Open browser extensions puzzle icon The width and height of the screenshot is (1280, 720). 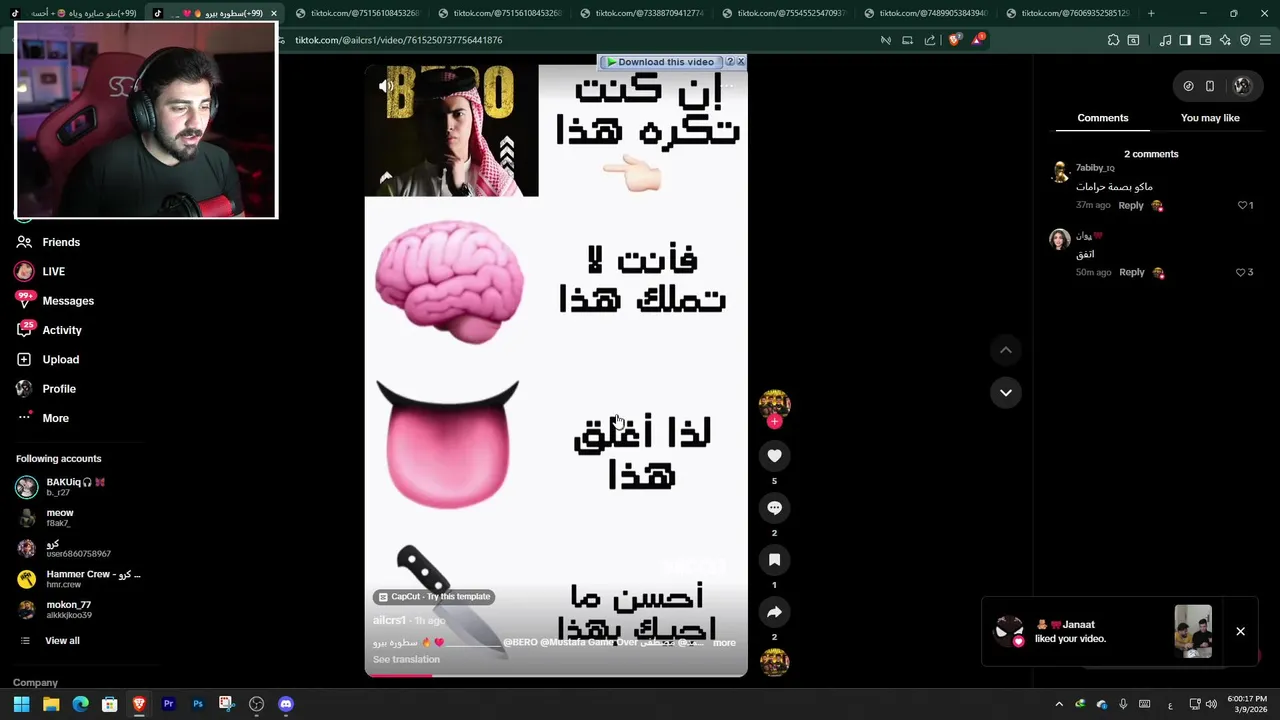(1113, 40)
